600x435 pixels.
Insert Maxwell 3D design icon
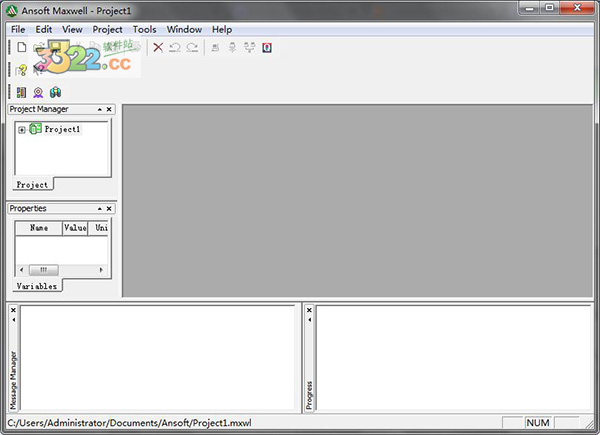point(21,92)
